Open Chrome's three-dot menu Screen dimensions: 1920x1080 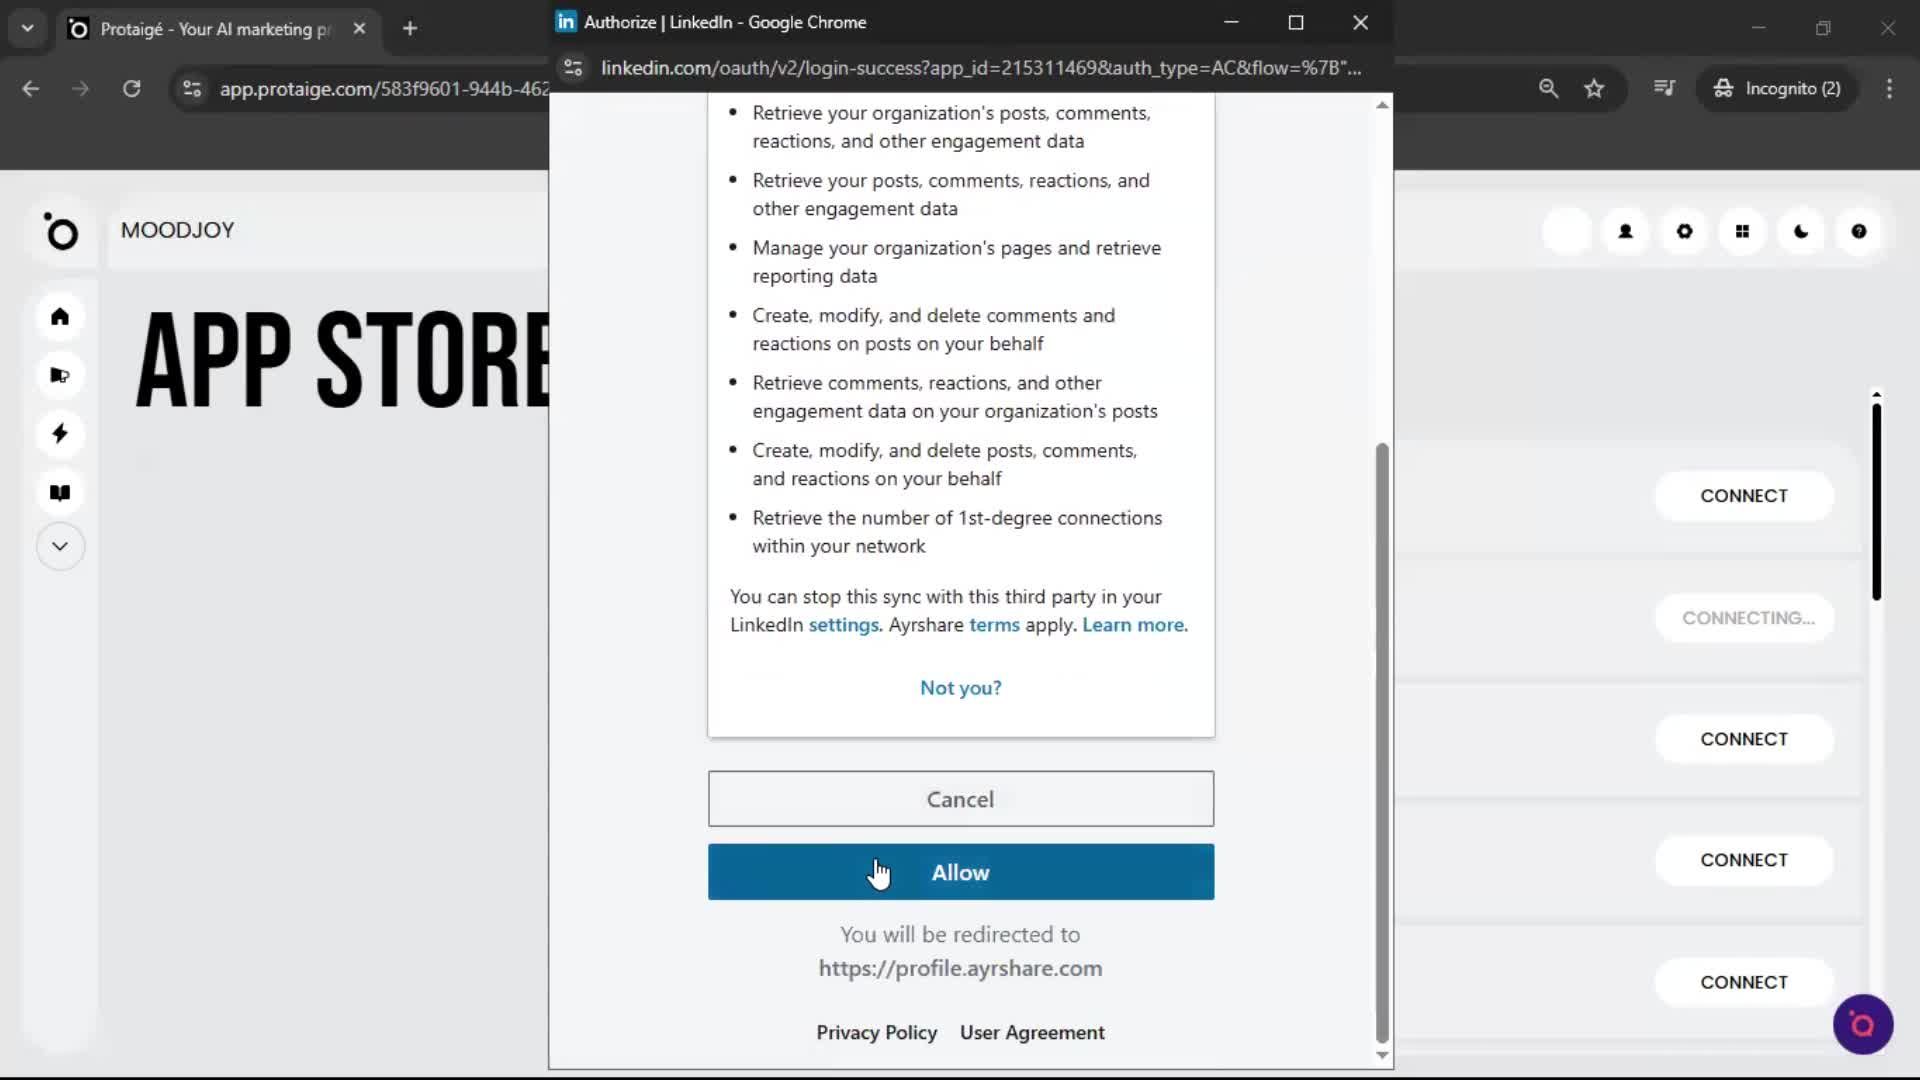click(1889, 88)
